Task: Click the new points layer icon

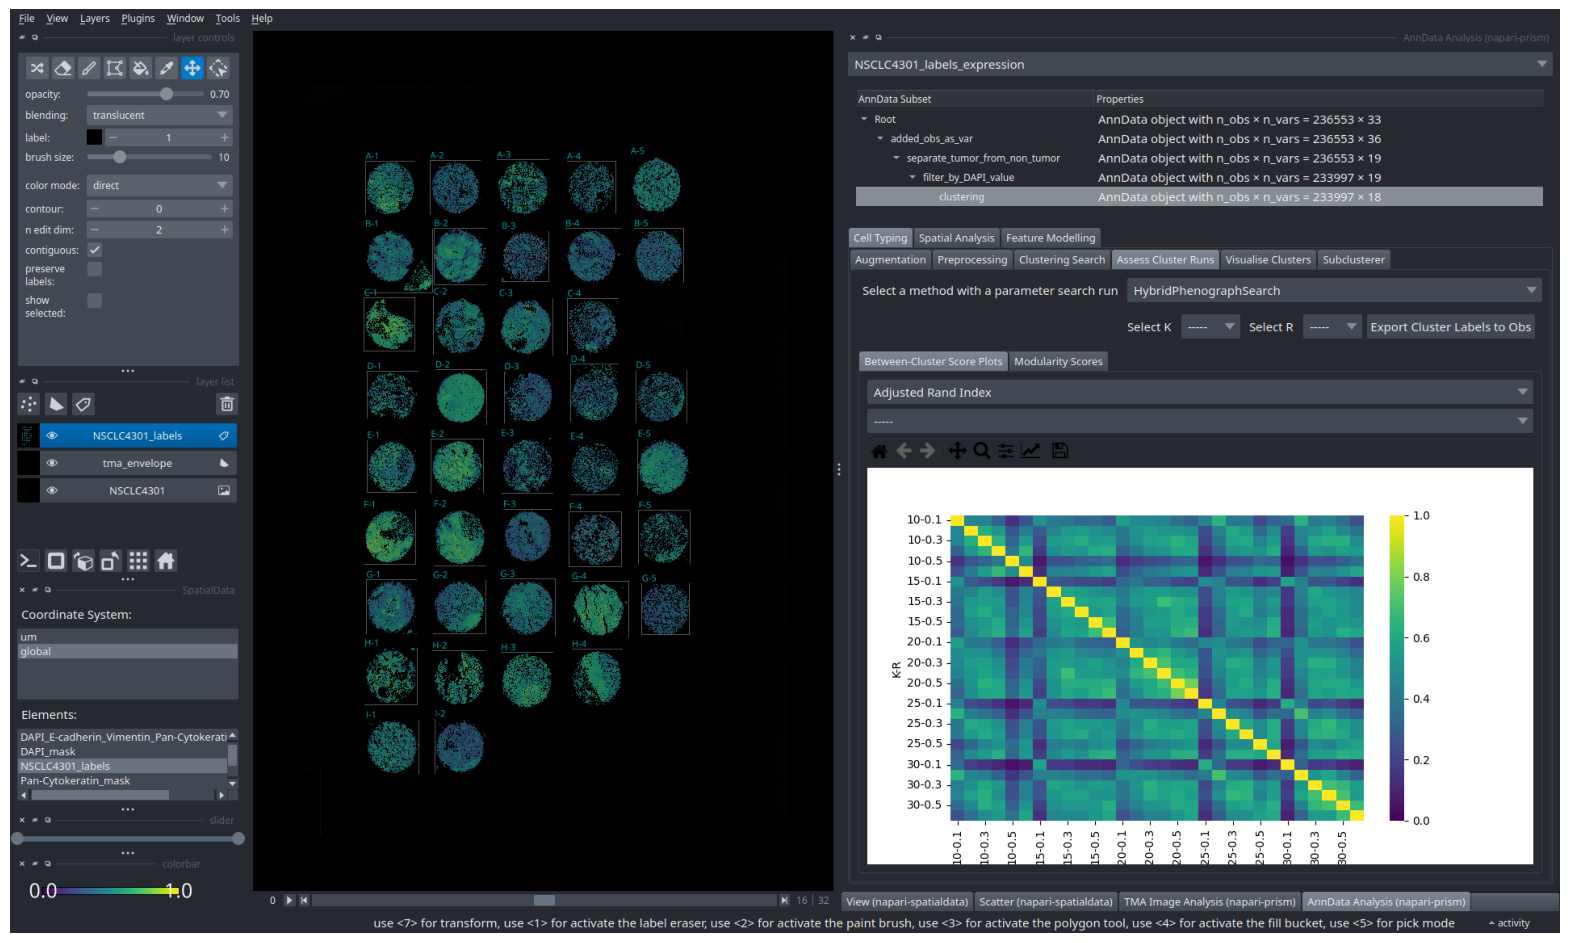Action: tap(29, 404)
